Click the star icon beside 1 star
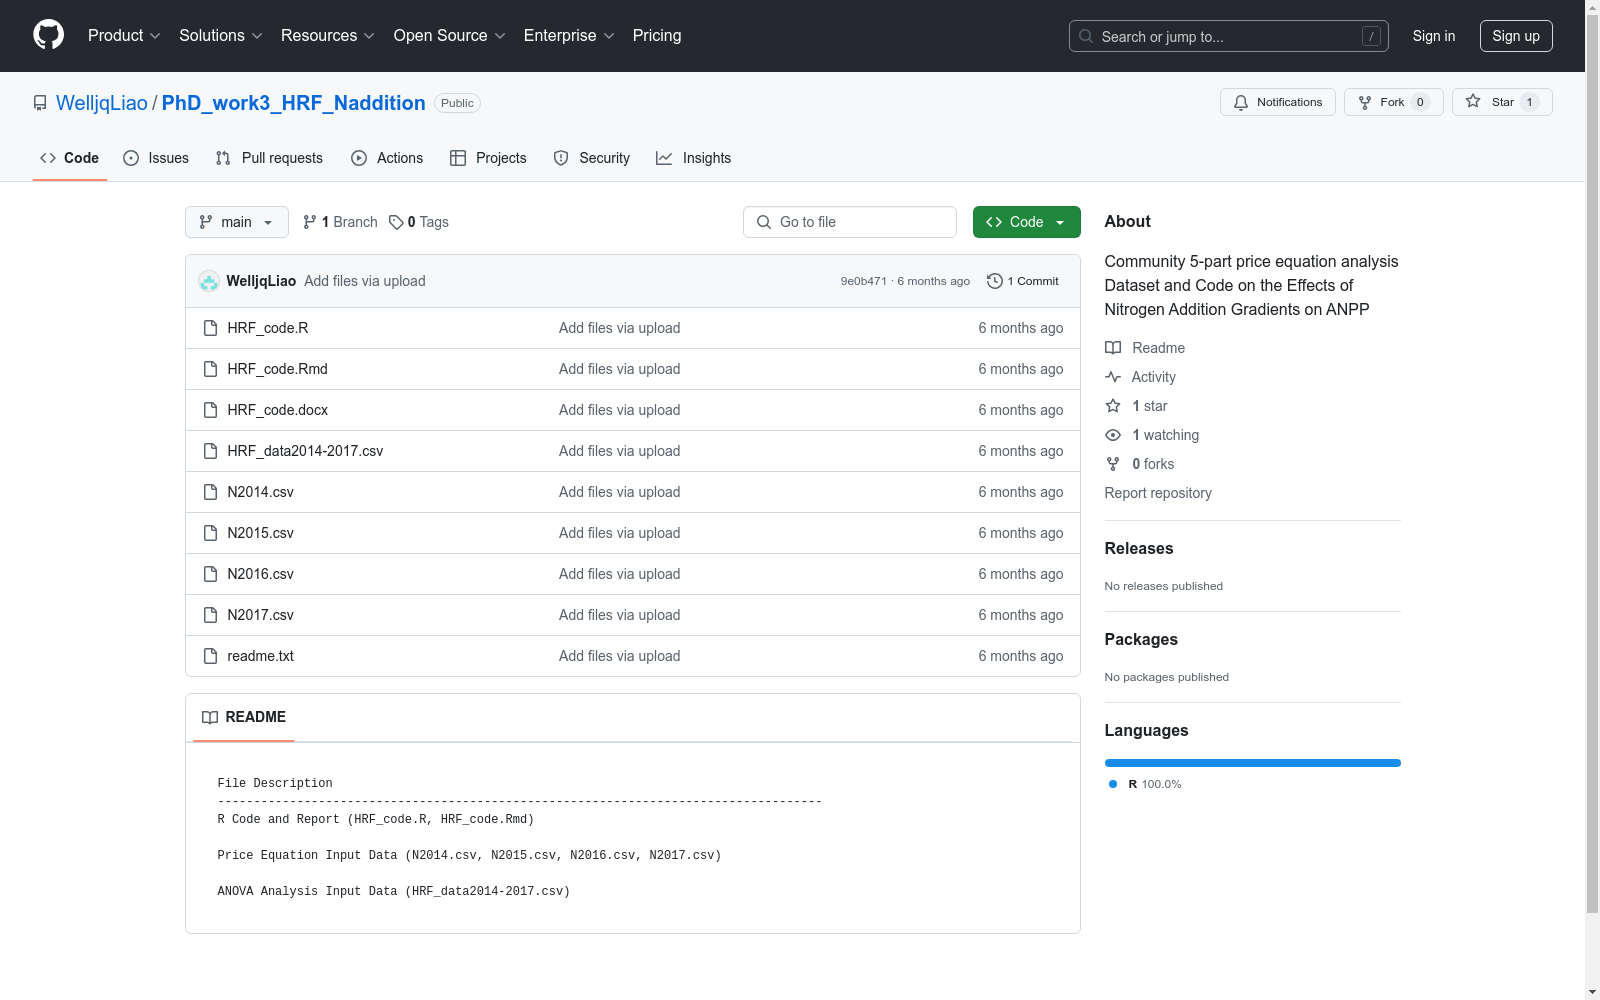The image size is (1600, 1000). [x=1113, y=406]
